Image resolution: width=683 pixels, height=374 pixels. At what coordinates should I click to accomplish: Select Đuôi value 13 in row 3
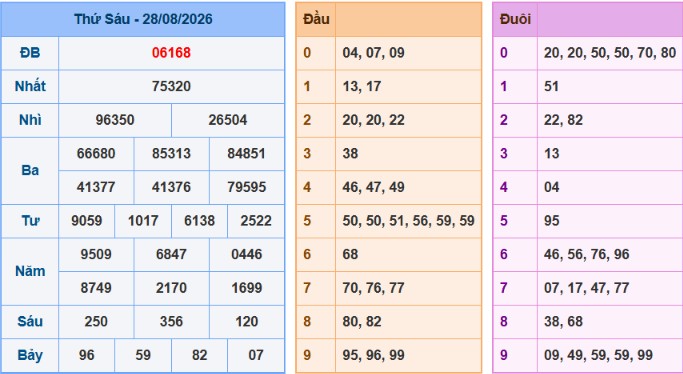551,153
